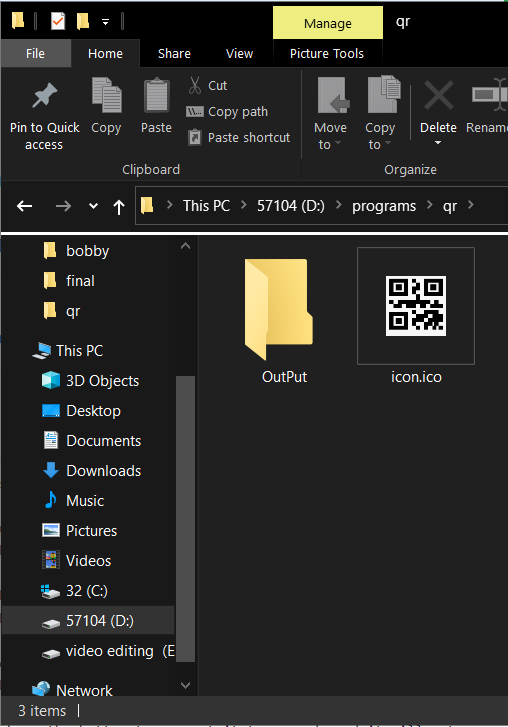Click the address bar folder icon
This screenshot has height=727, width=508.
point(147,205)
